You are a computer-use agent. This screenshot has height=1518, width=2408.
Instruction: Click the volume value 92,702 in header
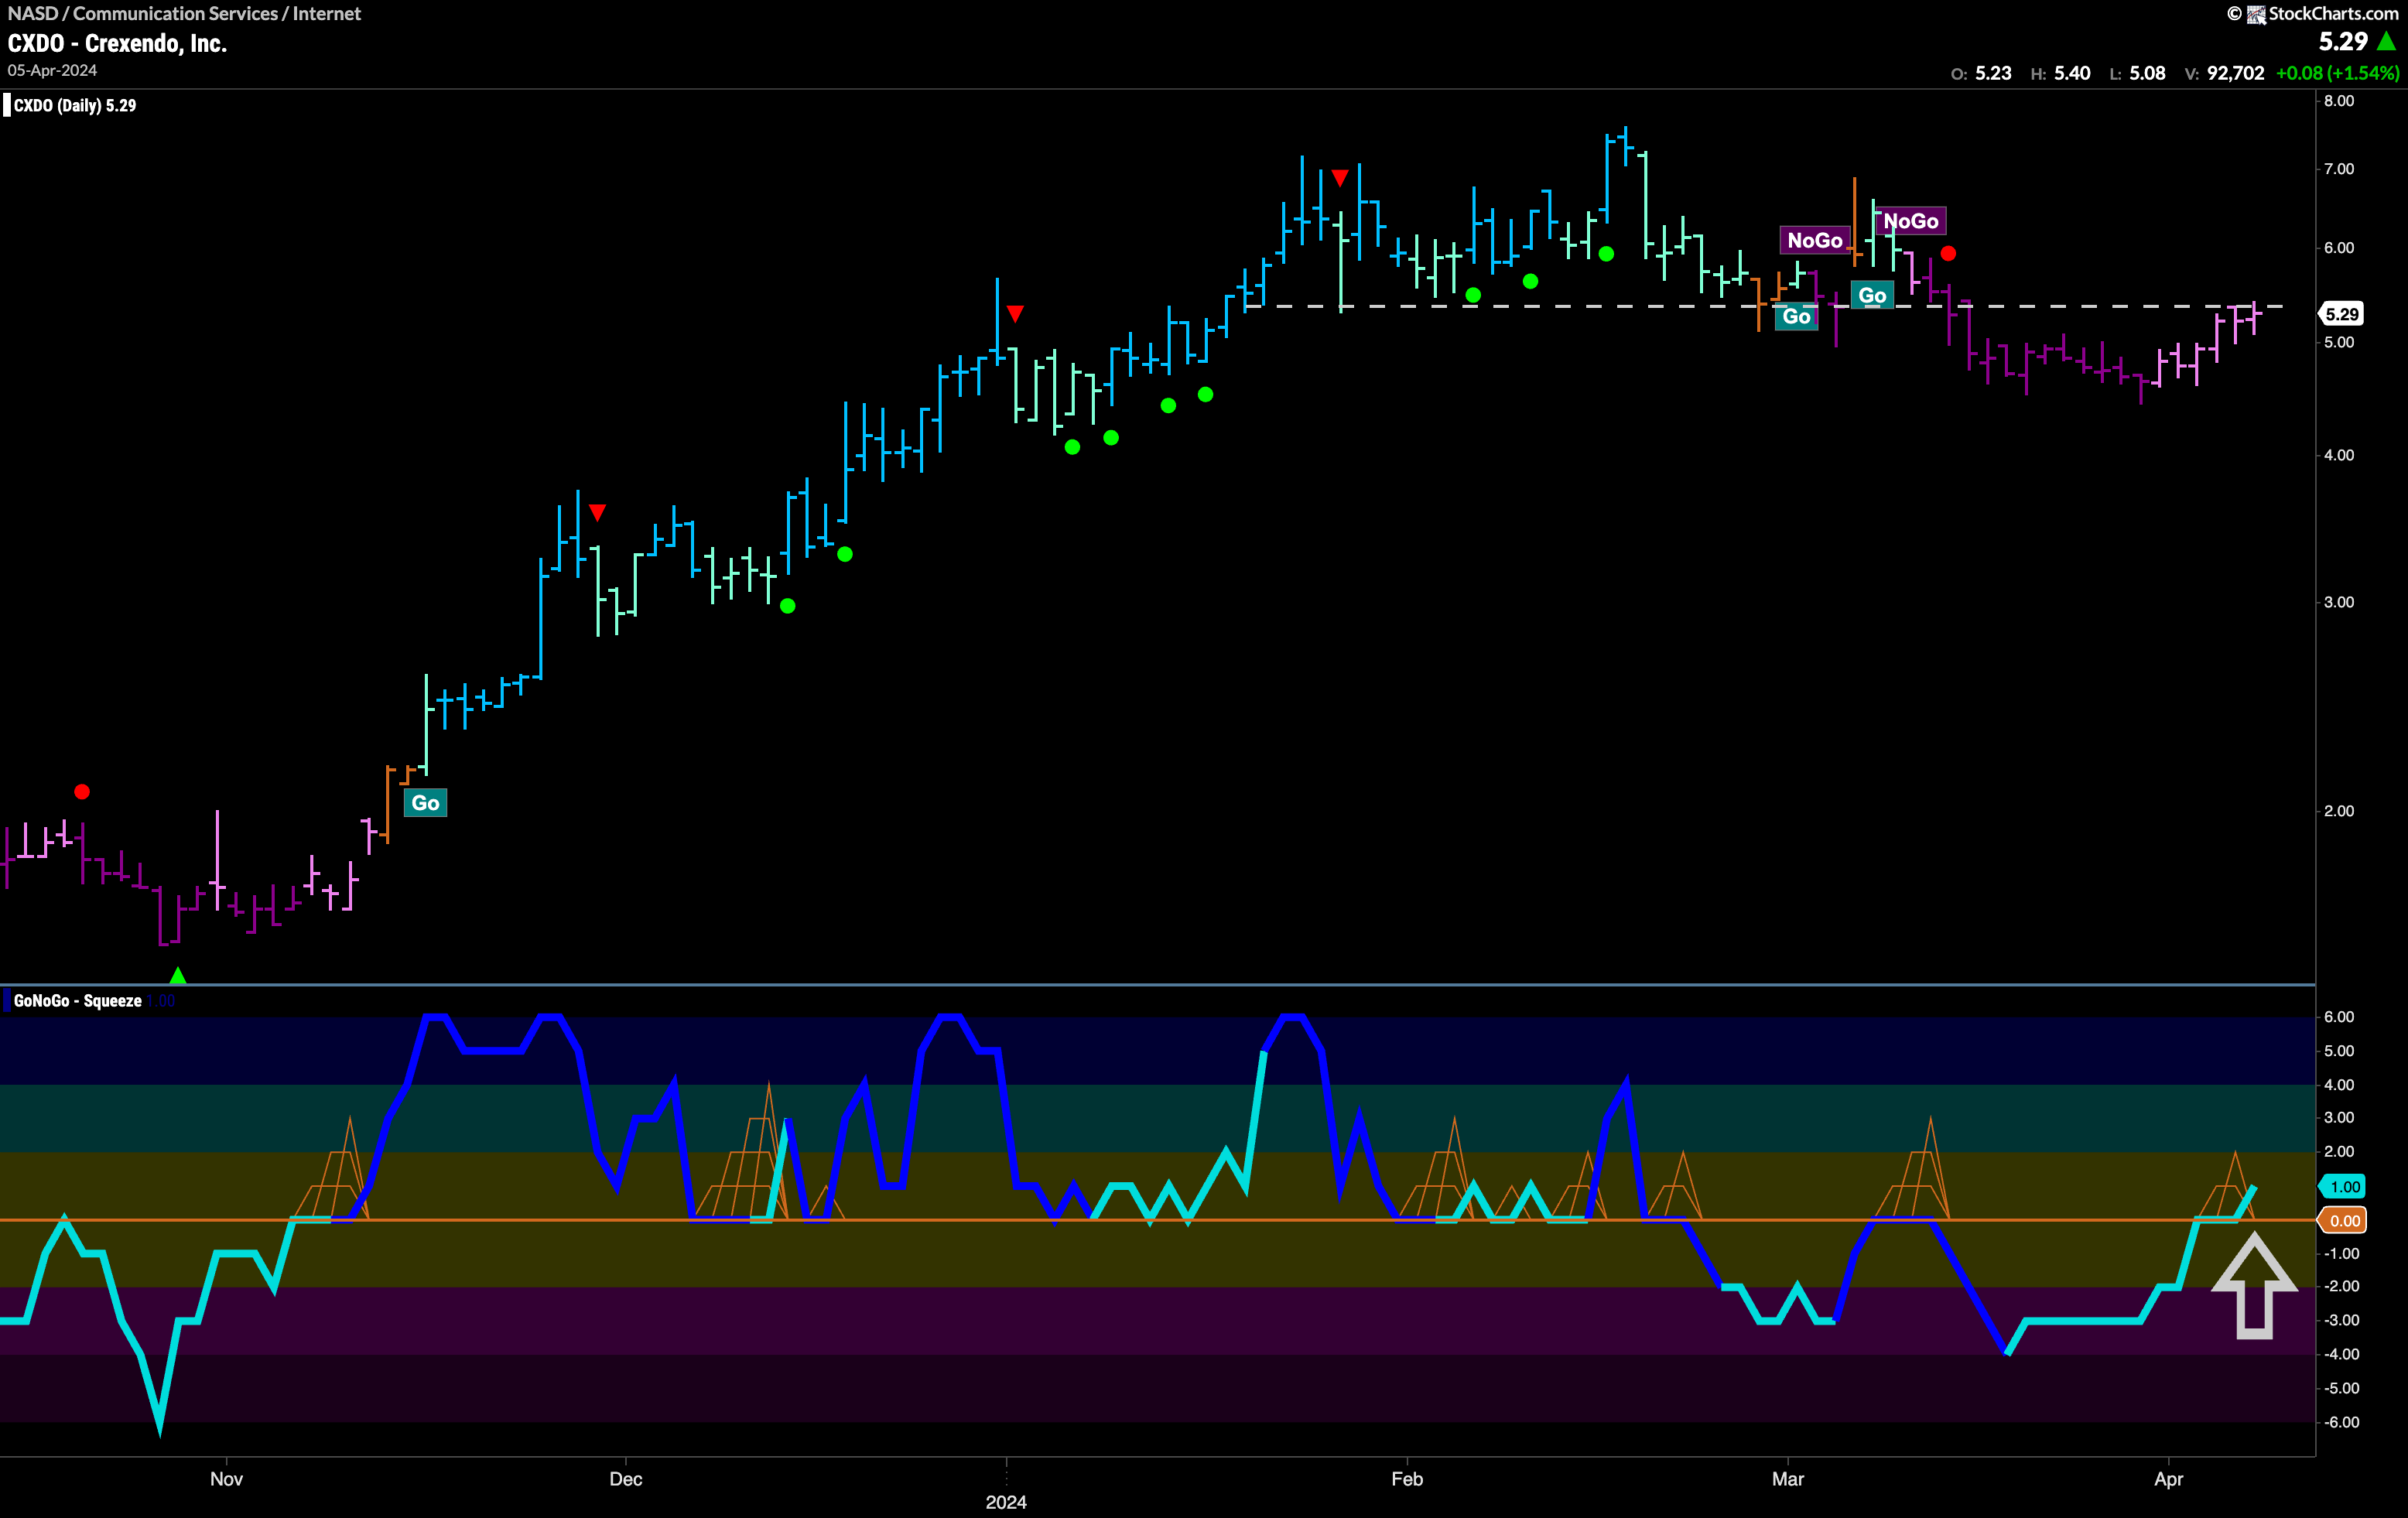coord(2235,73)
